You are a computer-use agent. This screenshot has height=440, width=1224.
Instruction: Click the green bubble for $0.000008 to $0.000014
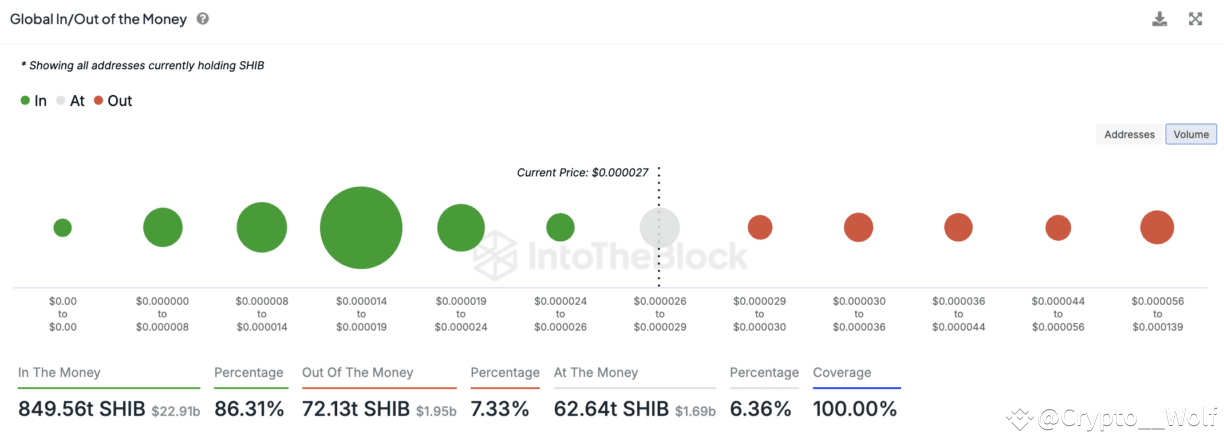[x=262, y=227]
